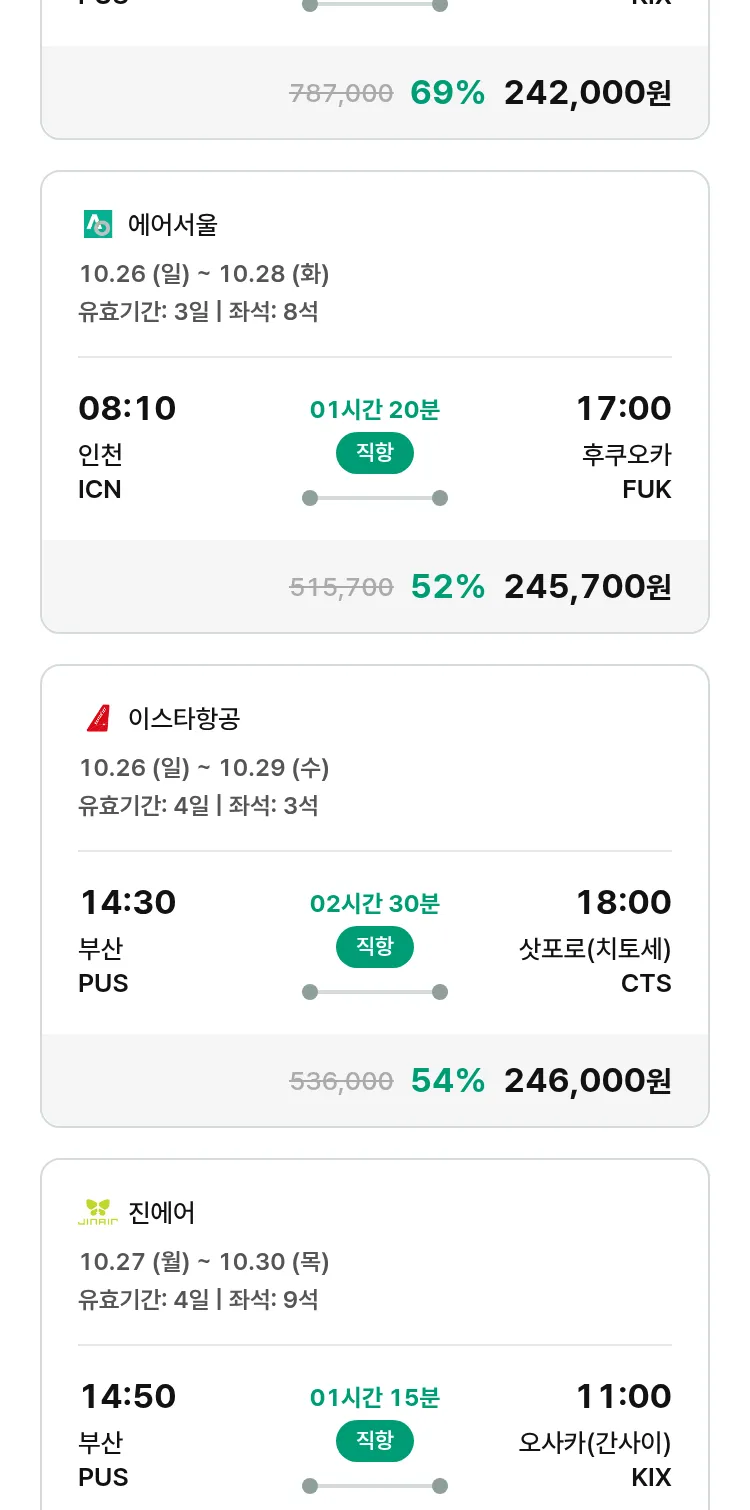Click the 52% discount label
This screenshot has width=750, height=1510.
pyautogui.click(x=447, y=587)
